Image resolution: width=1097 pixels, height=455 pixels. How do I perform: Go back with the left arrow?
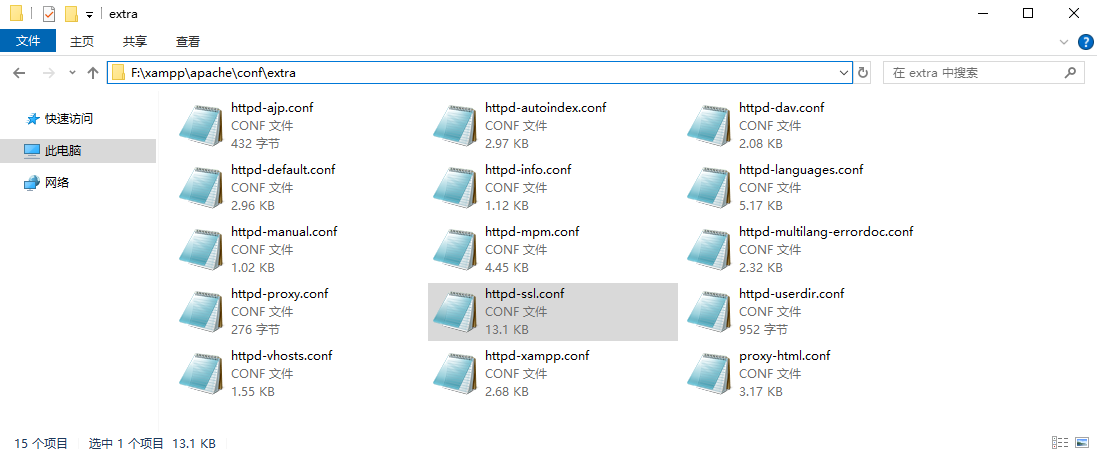(x=19, y=73)
